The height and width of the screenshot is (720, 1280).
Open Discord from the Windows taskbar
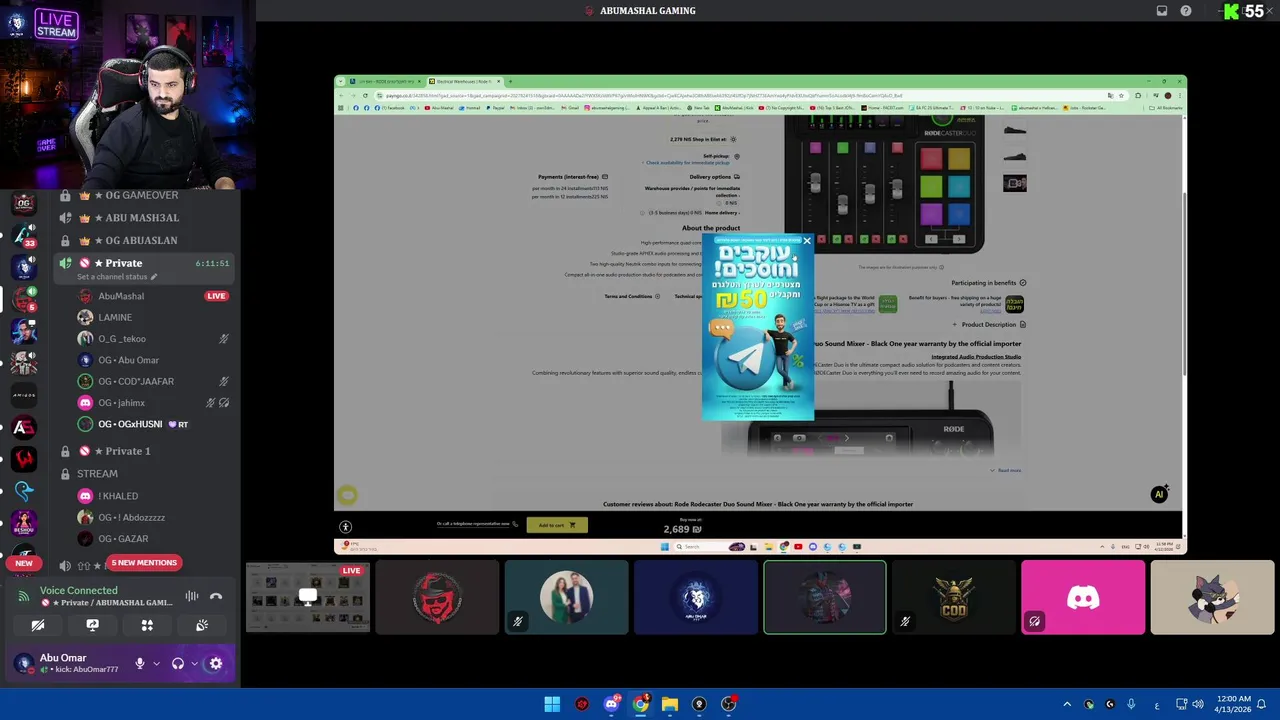pos(611,704)
